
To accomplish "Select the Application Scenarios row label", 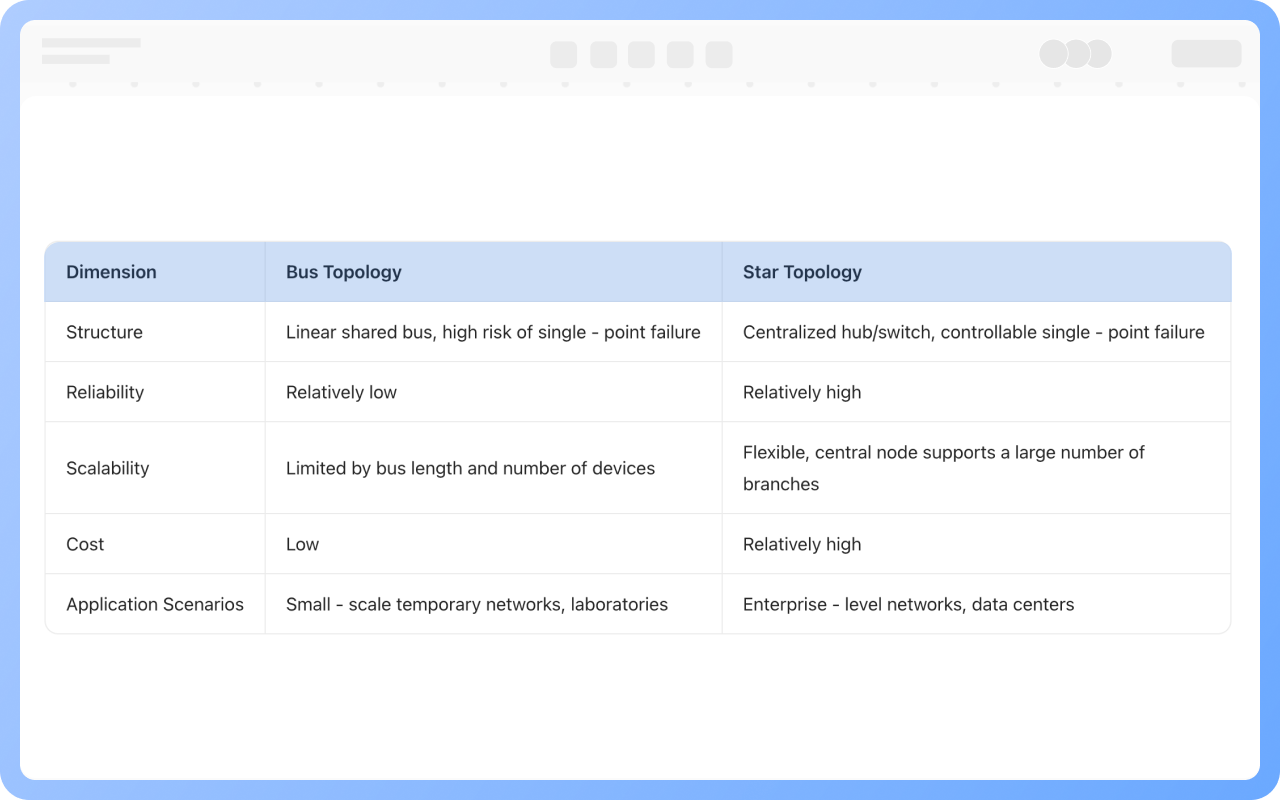I will pyautogui.click(x=155, y=604).
